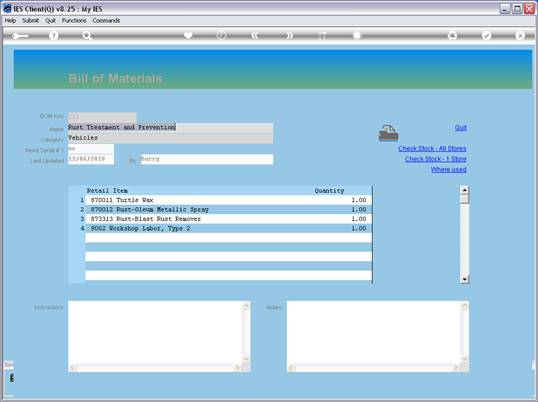The height and width of the screenshot is (402, 538).
Task: Open the Commands menu
Action: 106,21
